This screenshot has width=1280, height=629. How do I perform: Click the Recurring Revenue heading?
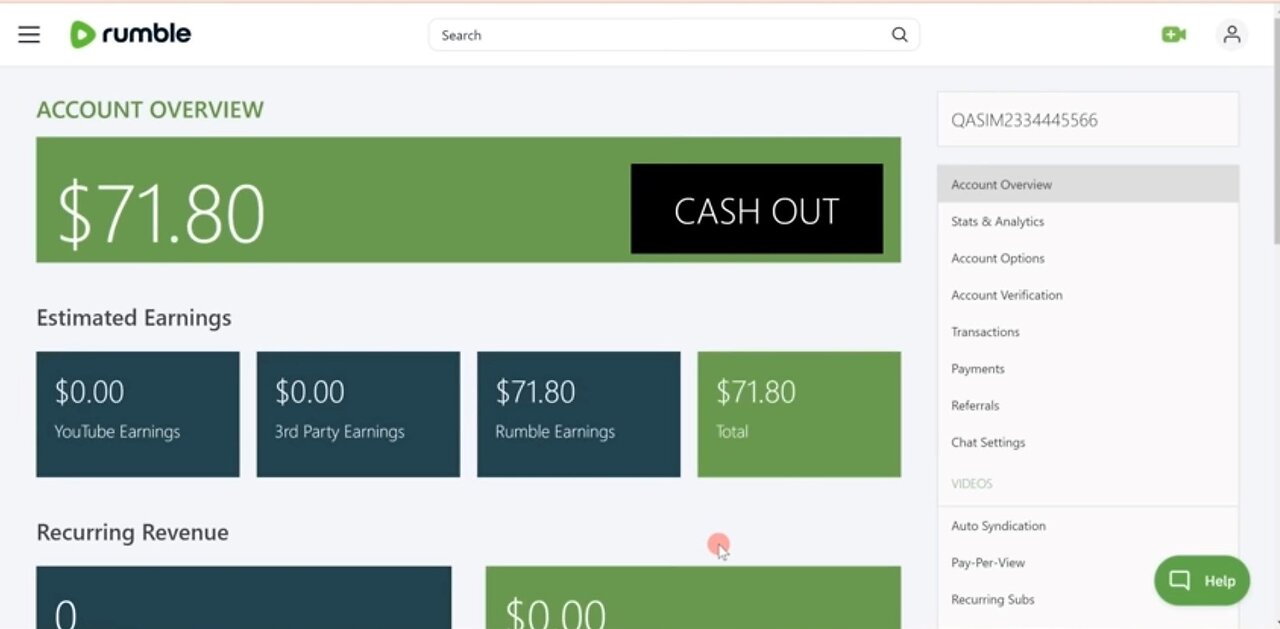tap(133, 532)
